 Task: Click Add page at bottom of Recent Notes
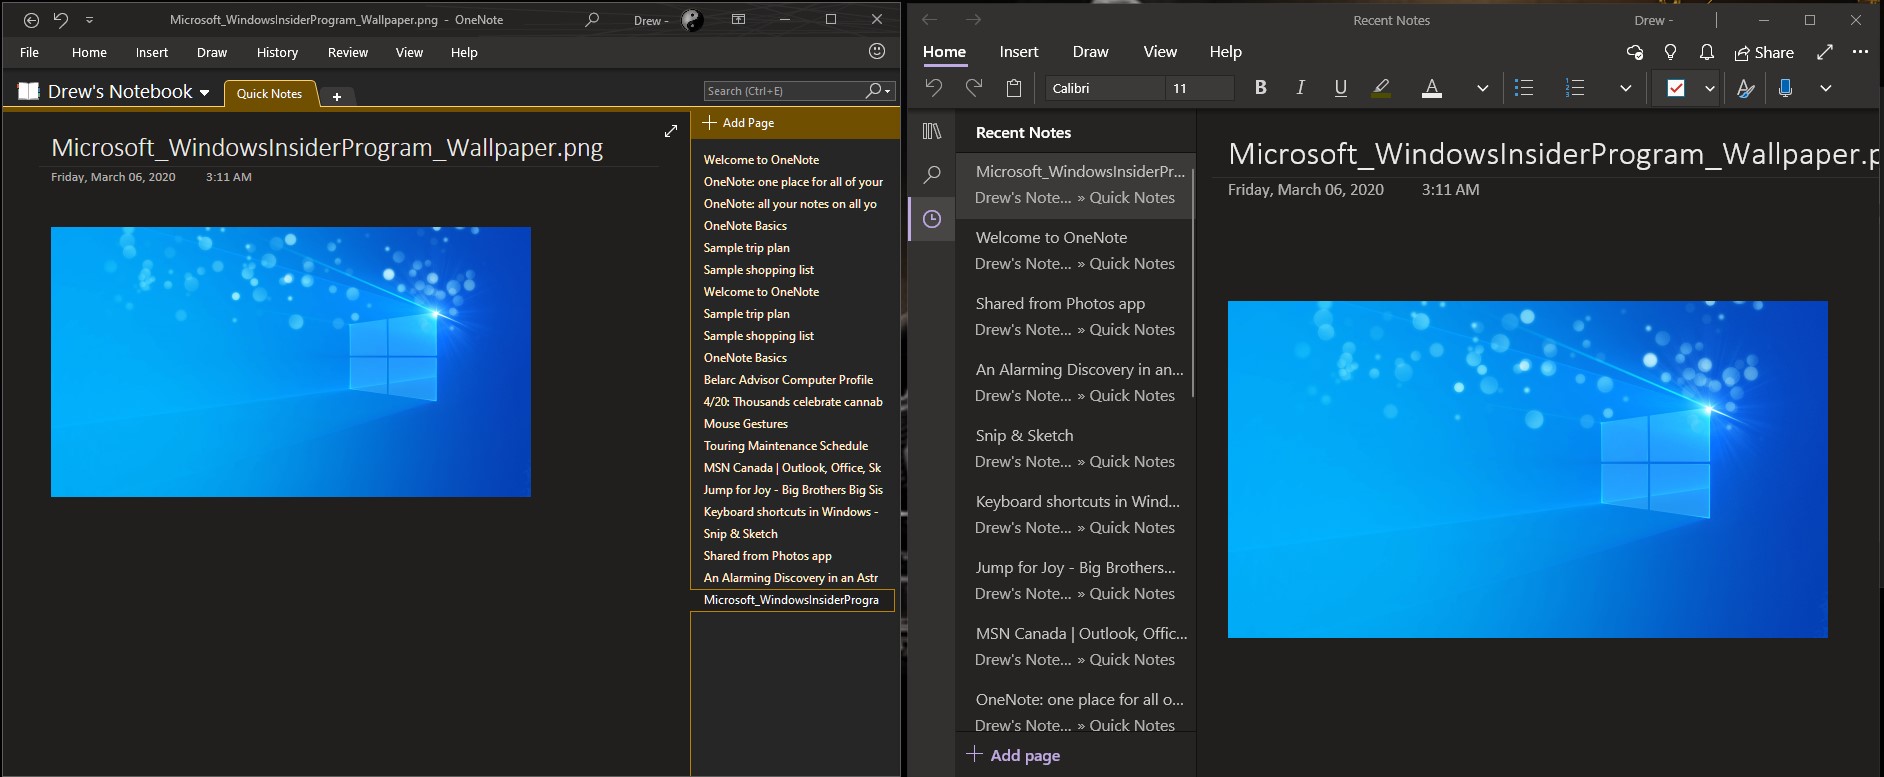point(1013,755)
